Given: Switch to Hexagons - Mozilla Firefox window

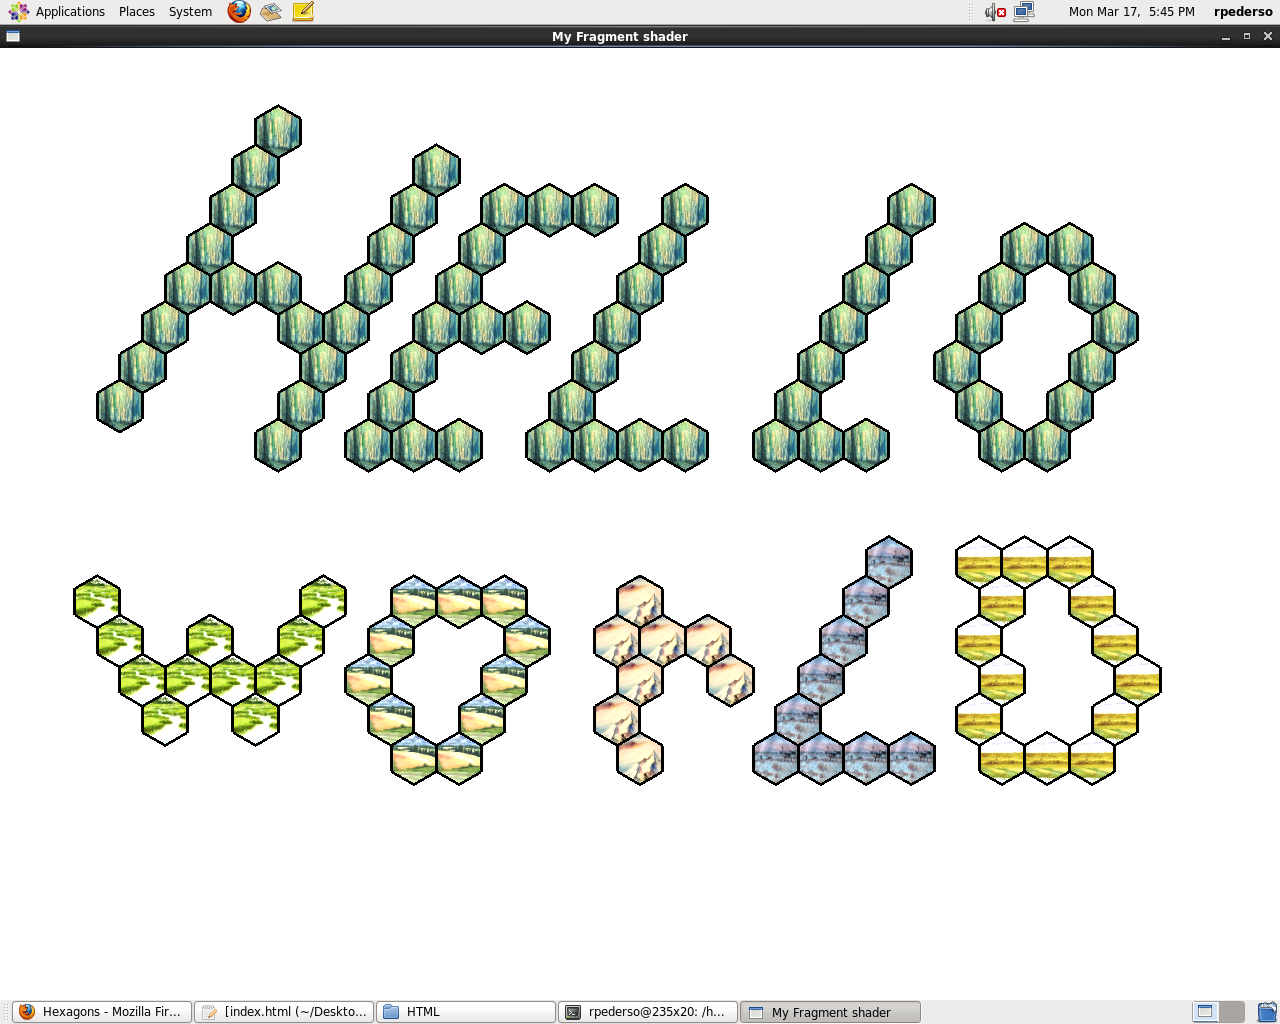Looking at the screenshot, I should pos(102,1012).
